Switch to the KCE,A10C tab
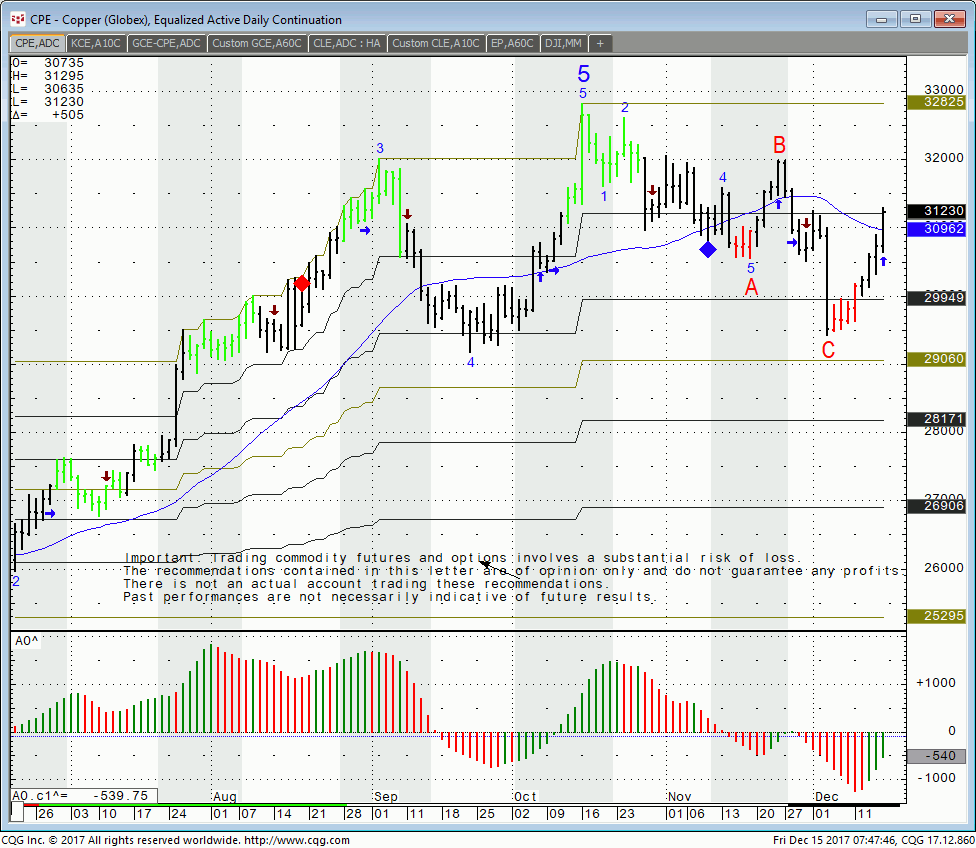The width and height of the screenshot is (976, 848). [x=96, y=43]
